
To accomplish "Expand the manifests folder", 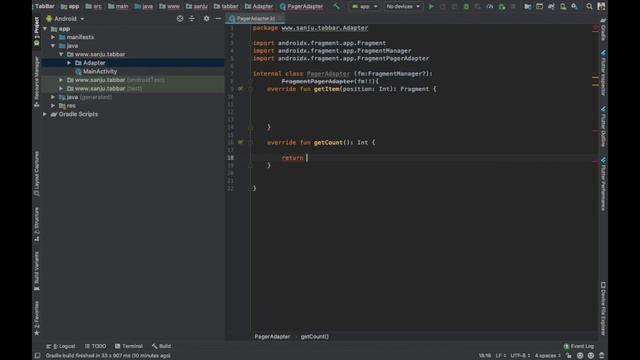I will coord(53,37).
